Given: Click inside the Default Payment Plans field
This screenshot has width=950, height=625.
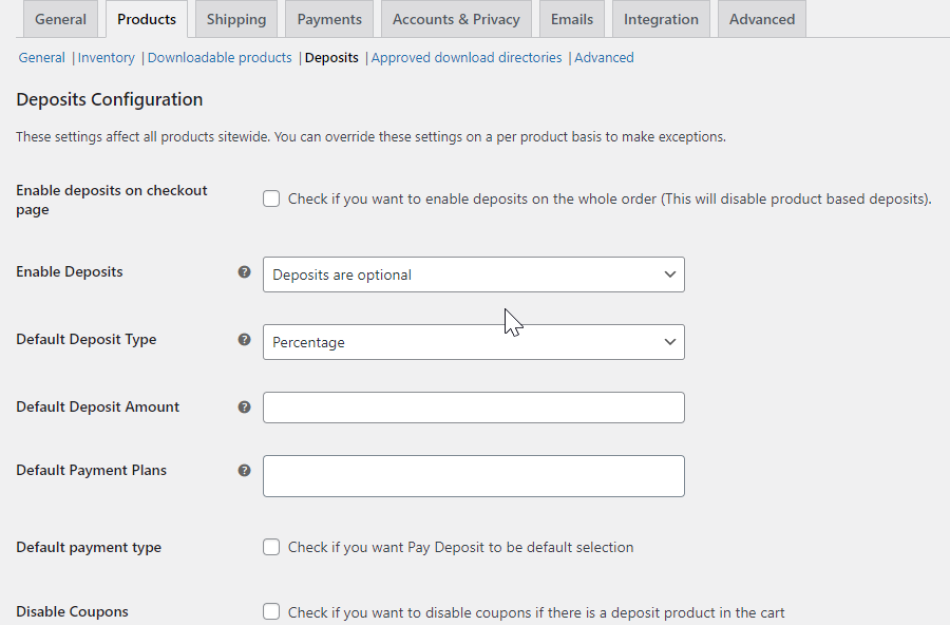Looking at the screenshot, I should [x=473, y=475].
